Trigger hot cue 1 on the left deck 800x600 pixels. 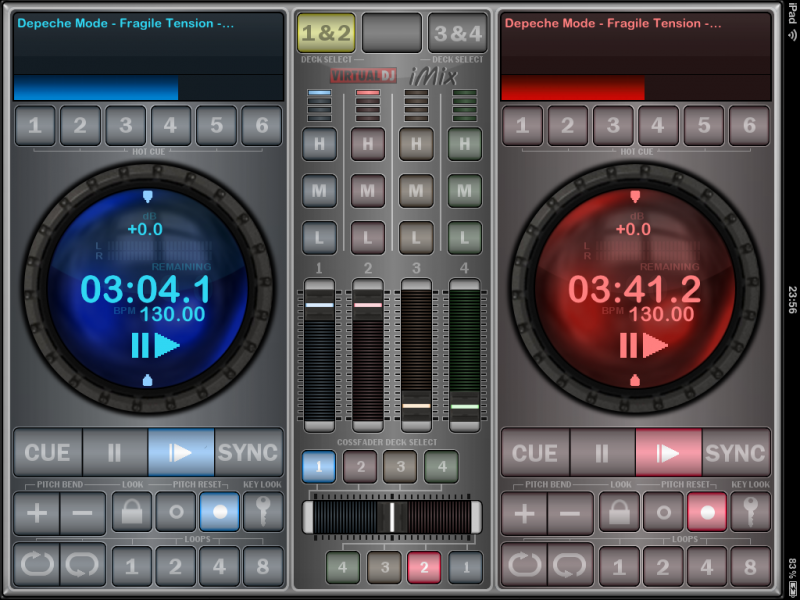pyautogui.click(x=35, y=126)
